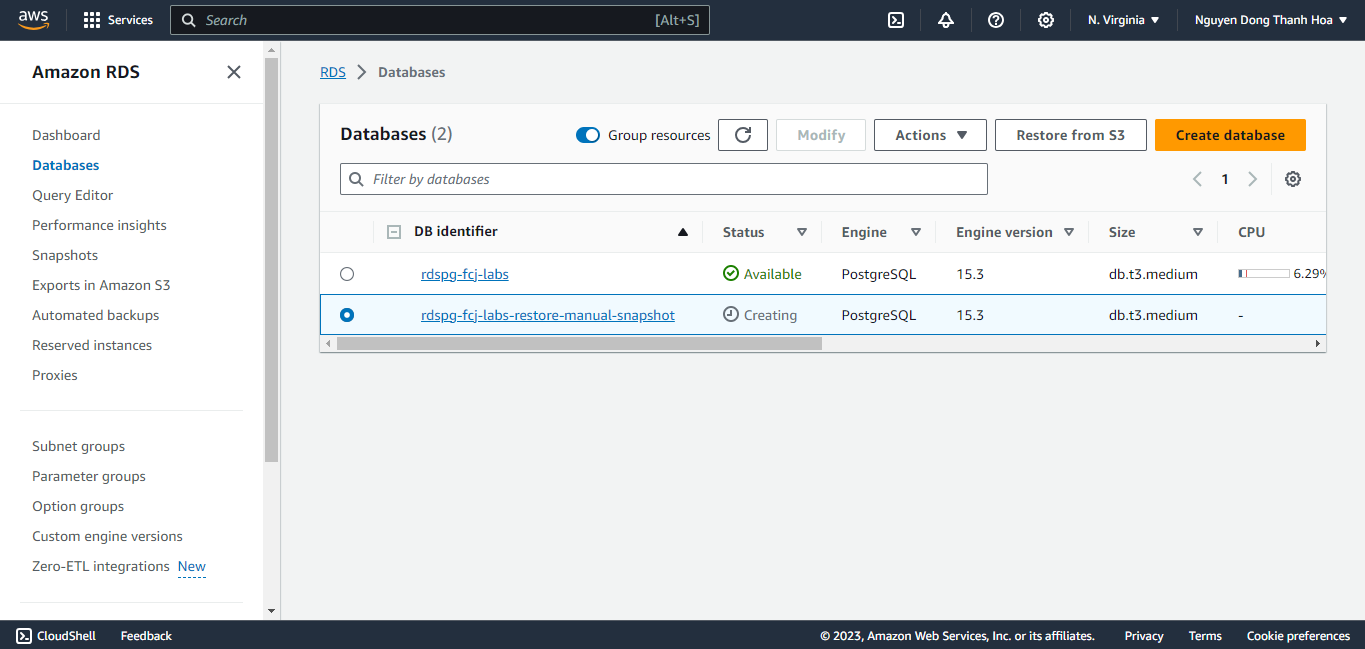Go to previous page of databases
The height and width of the screenshot is (649, 1365).
[1197, 179]
